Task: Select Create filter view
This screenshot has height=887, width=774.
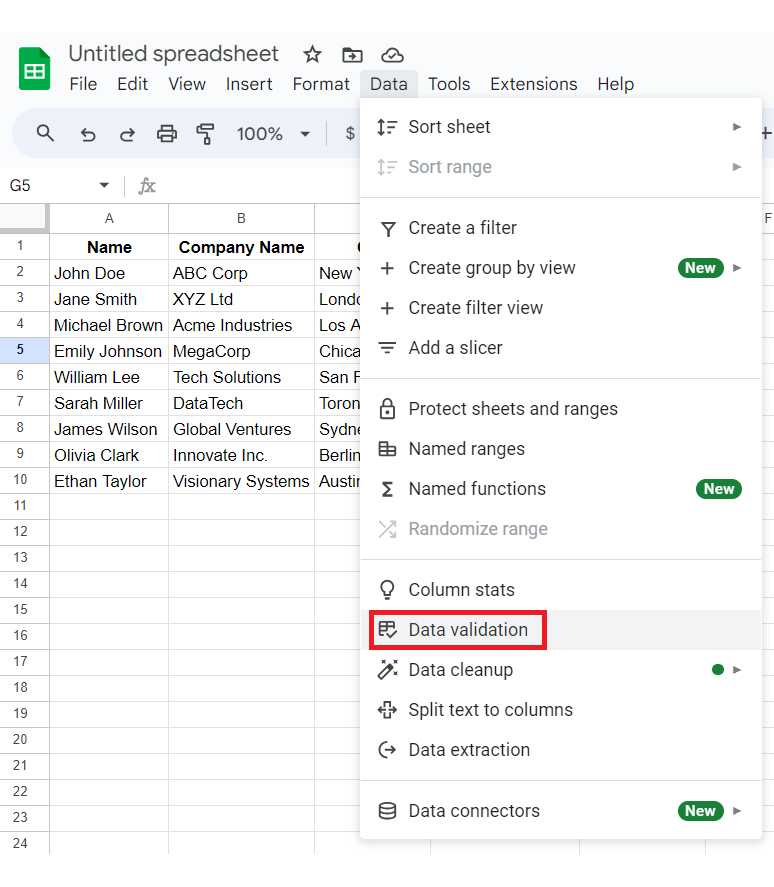Action: (561, 308)
